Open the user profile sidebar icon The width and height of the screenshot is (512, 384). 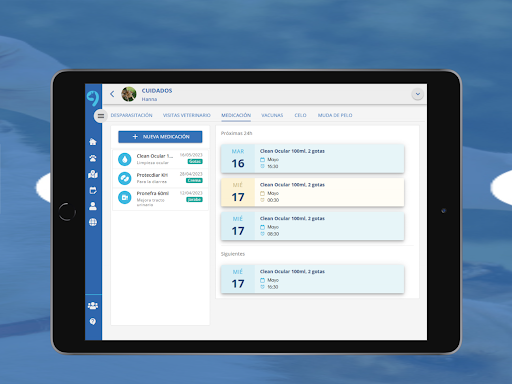pyautogui.click(x=93, y=206)
